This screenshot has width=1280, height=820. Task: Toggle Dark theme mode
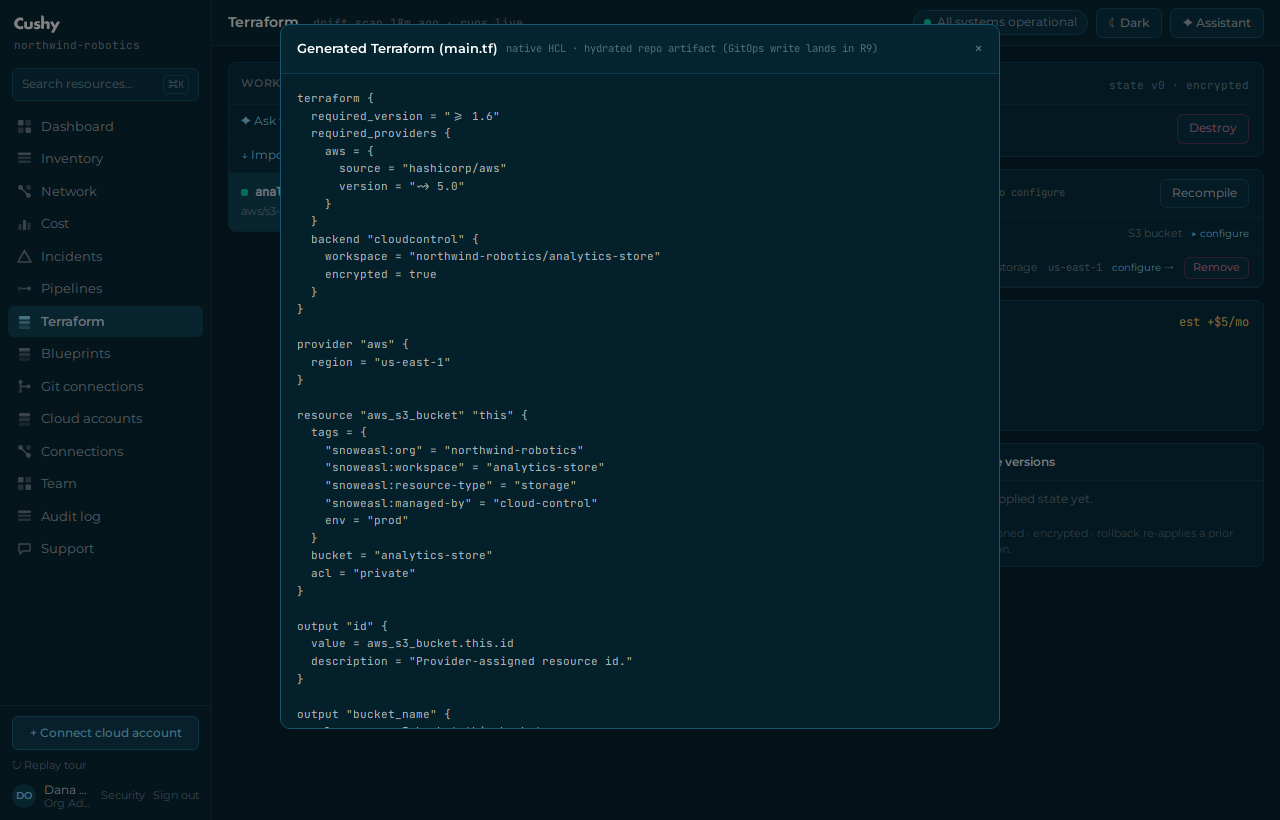(x=1129, y=23)
